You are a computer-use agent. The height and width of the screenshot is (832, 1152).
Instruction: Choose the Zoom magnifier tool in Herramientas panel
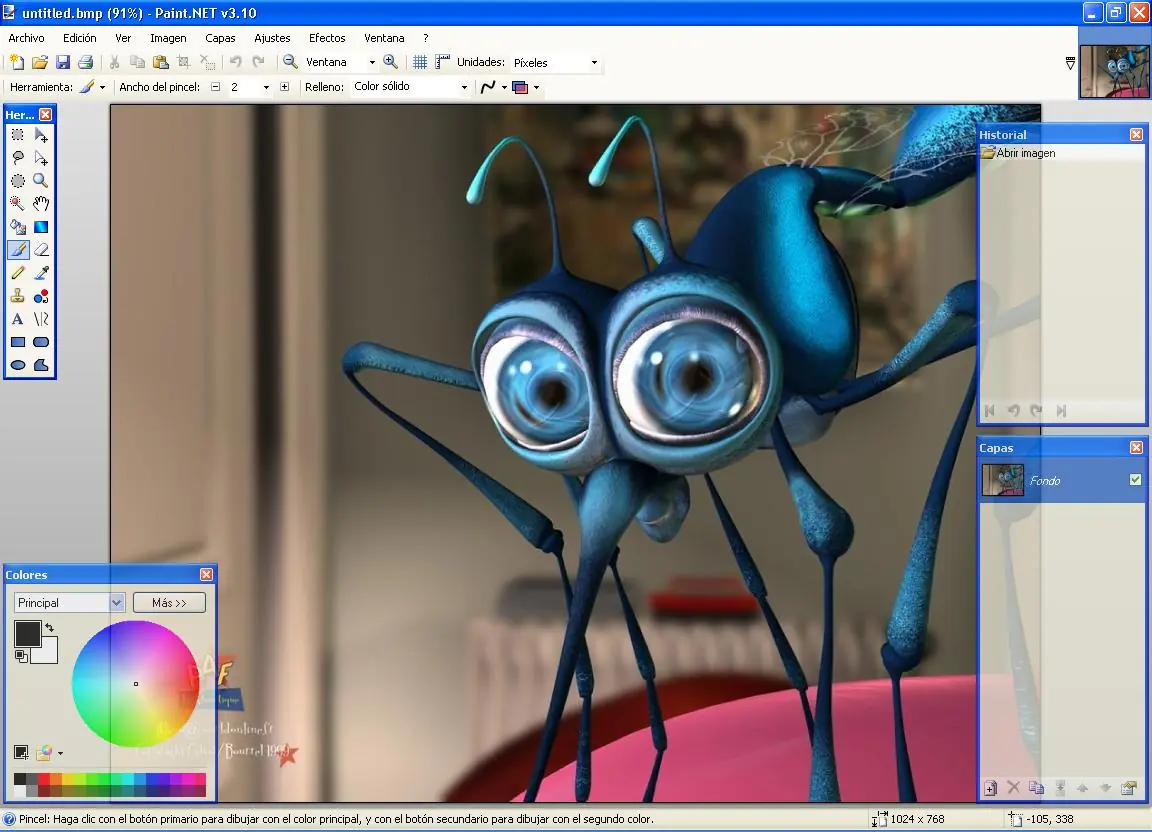[41, 181]
